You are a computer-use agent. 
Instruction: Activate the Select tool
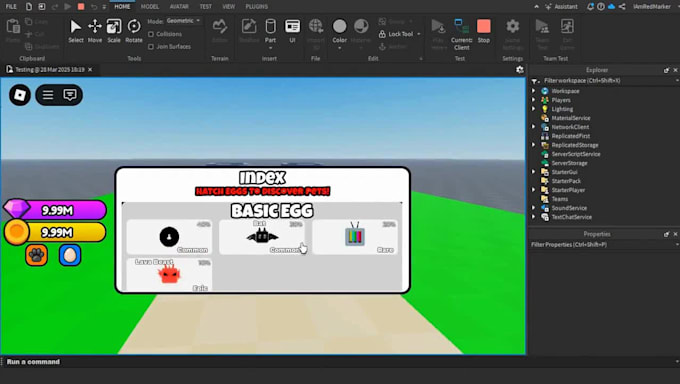pos(75,31)
